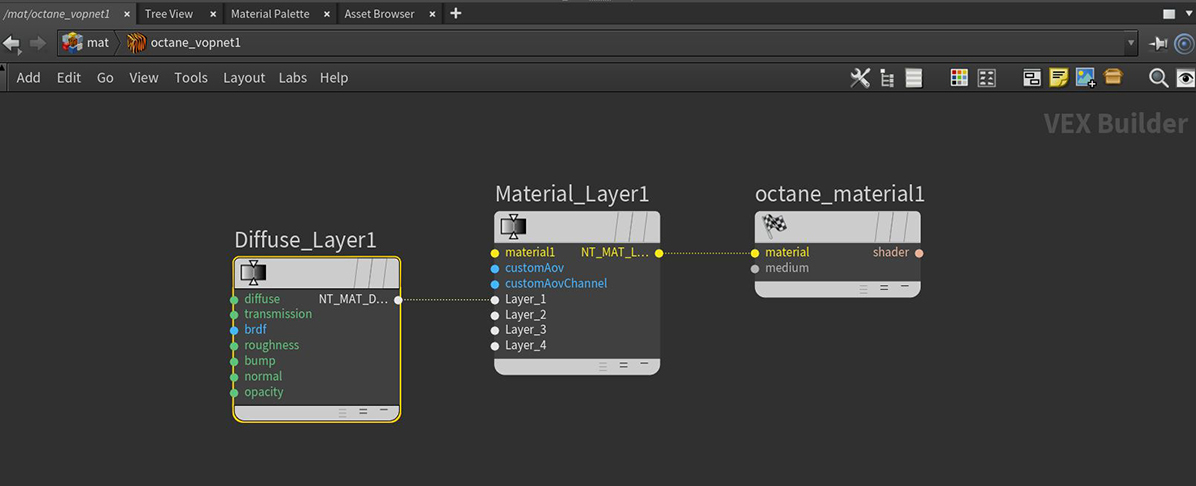Switch to tree list view icon
Image resolution: width=1196 pixels, height=486 pixels.
(886, 78)
